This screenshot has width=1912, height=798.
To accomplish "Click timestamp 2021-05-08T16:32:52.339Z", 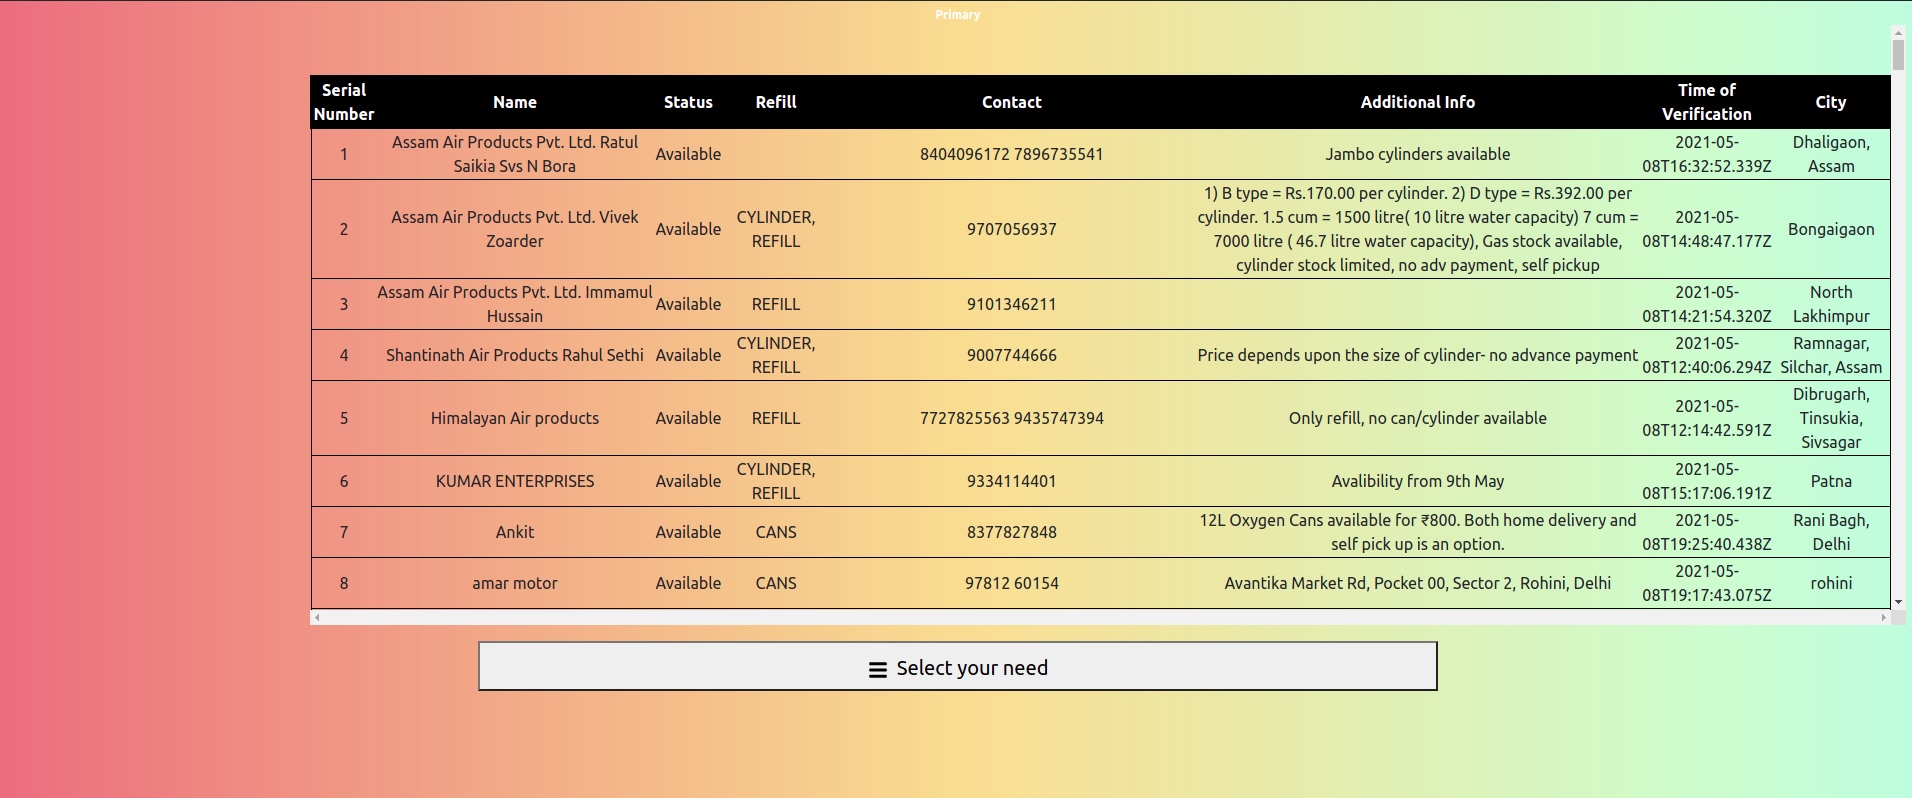I will tap(1706, 154).
